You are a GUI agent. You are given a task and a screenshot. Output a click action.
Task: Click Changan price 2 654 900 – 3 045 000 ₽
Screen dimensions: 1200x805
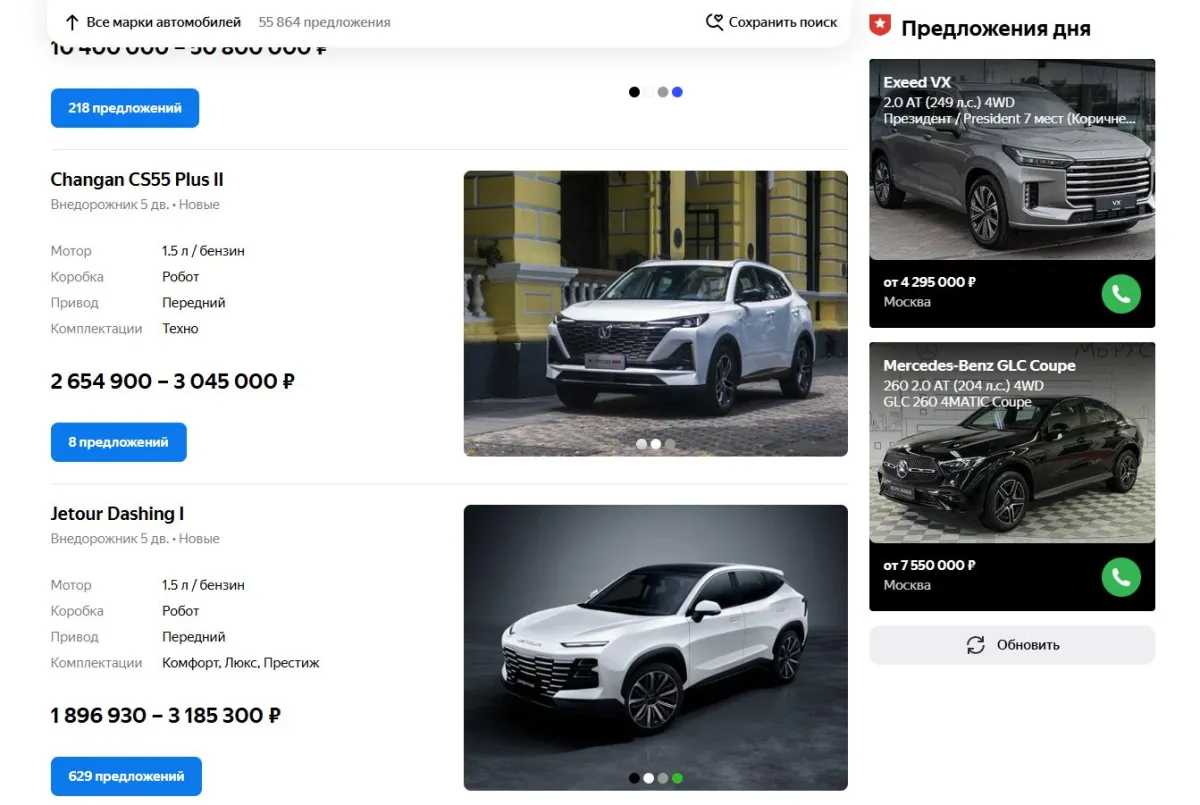173,381
